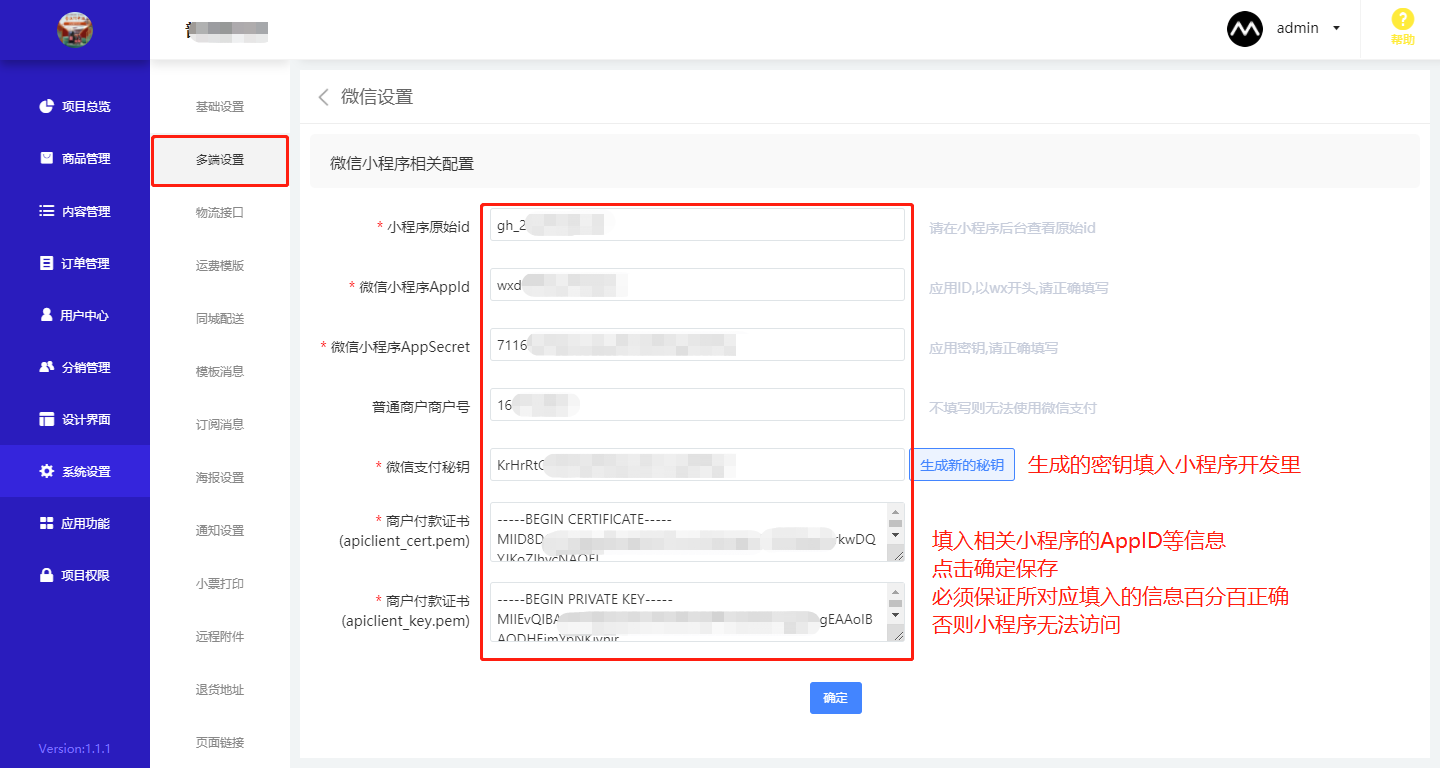The width and height of the screenshot is (1440, 768).
Task: Select the 远程附件 submenu item
Action: tap(220, 636)
